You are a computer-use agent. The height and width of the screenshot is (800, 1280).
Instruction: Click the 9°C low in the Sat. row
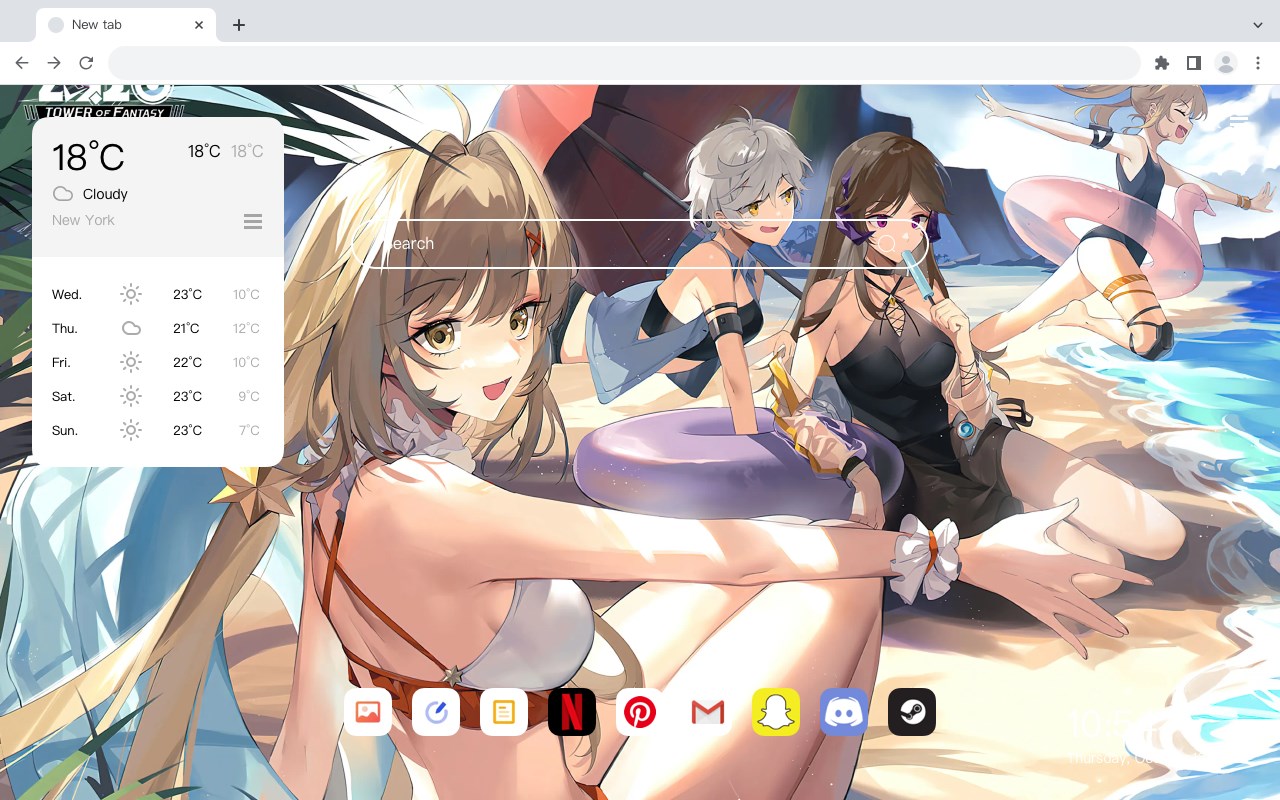click(x=249, y=396)
